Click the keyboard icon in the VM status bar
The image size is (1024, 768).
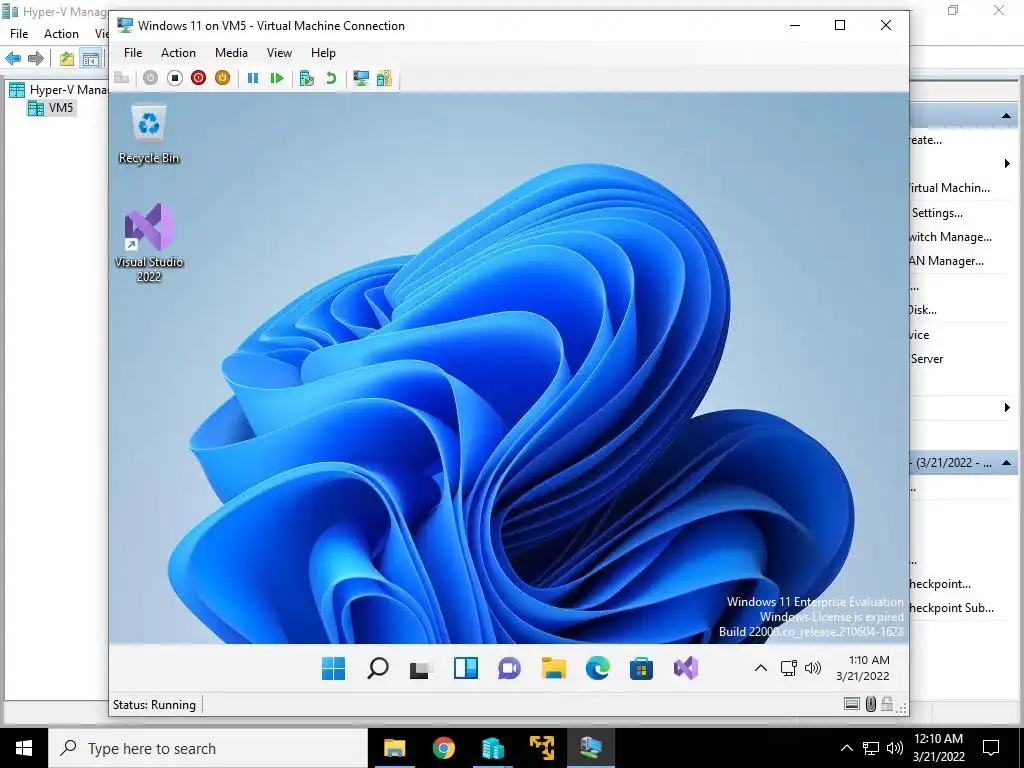click(x=852, y=704)
